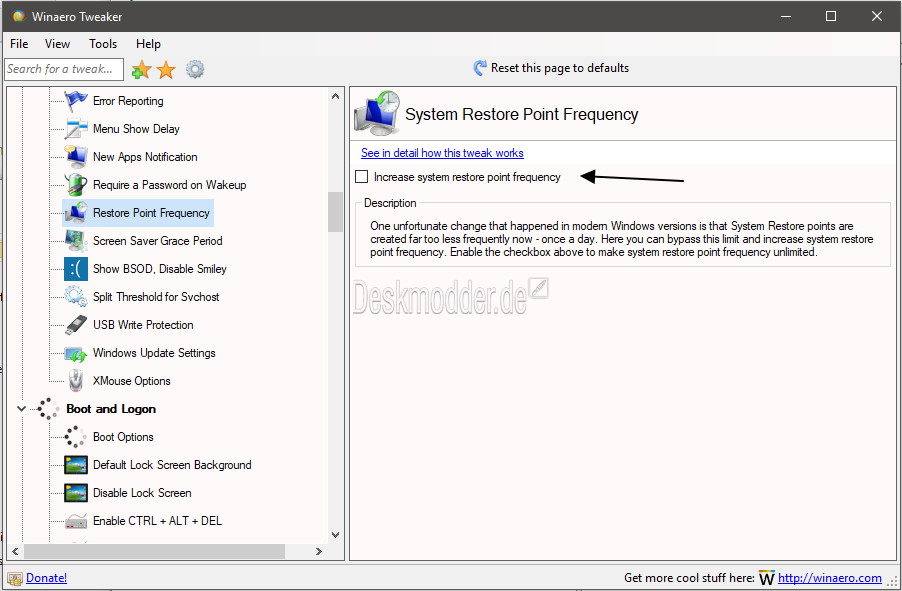902x591 pixels.
Task: Select Split Threshold for Svchost
Action: pos(156,297)
